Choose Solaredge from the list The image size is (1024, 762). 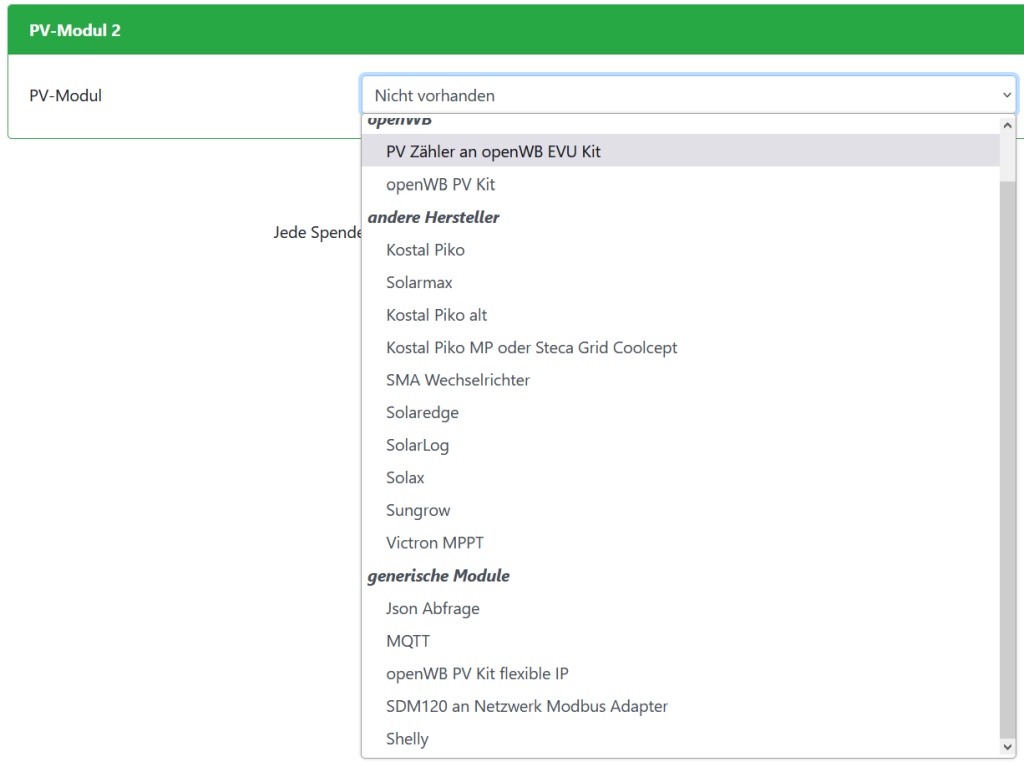pyautogui.click(x=422, y=413)
